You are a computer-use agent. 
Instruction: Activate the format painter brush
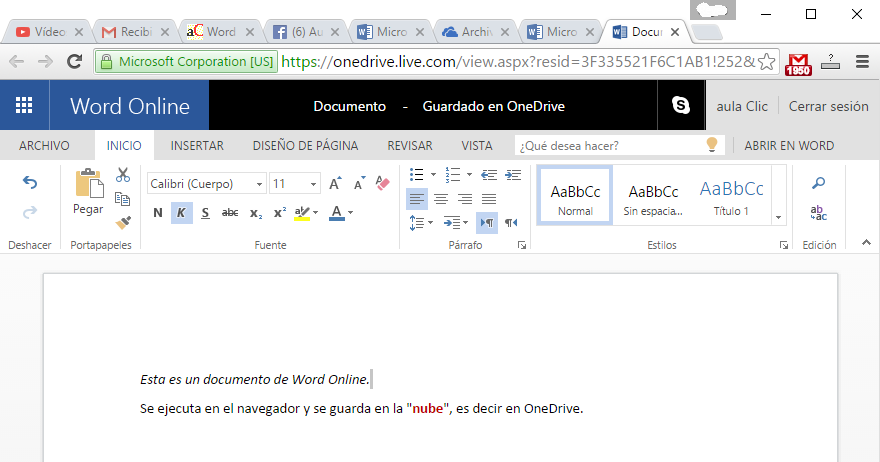coord(123,223)
